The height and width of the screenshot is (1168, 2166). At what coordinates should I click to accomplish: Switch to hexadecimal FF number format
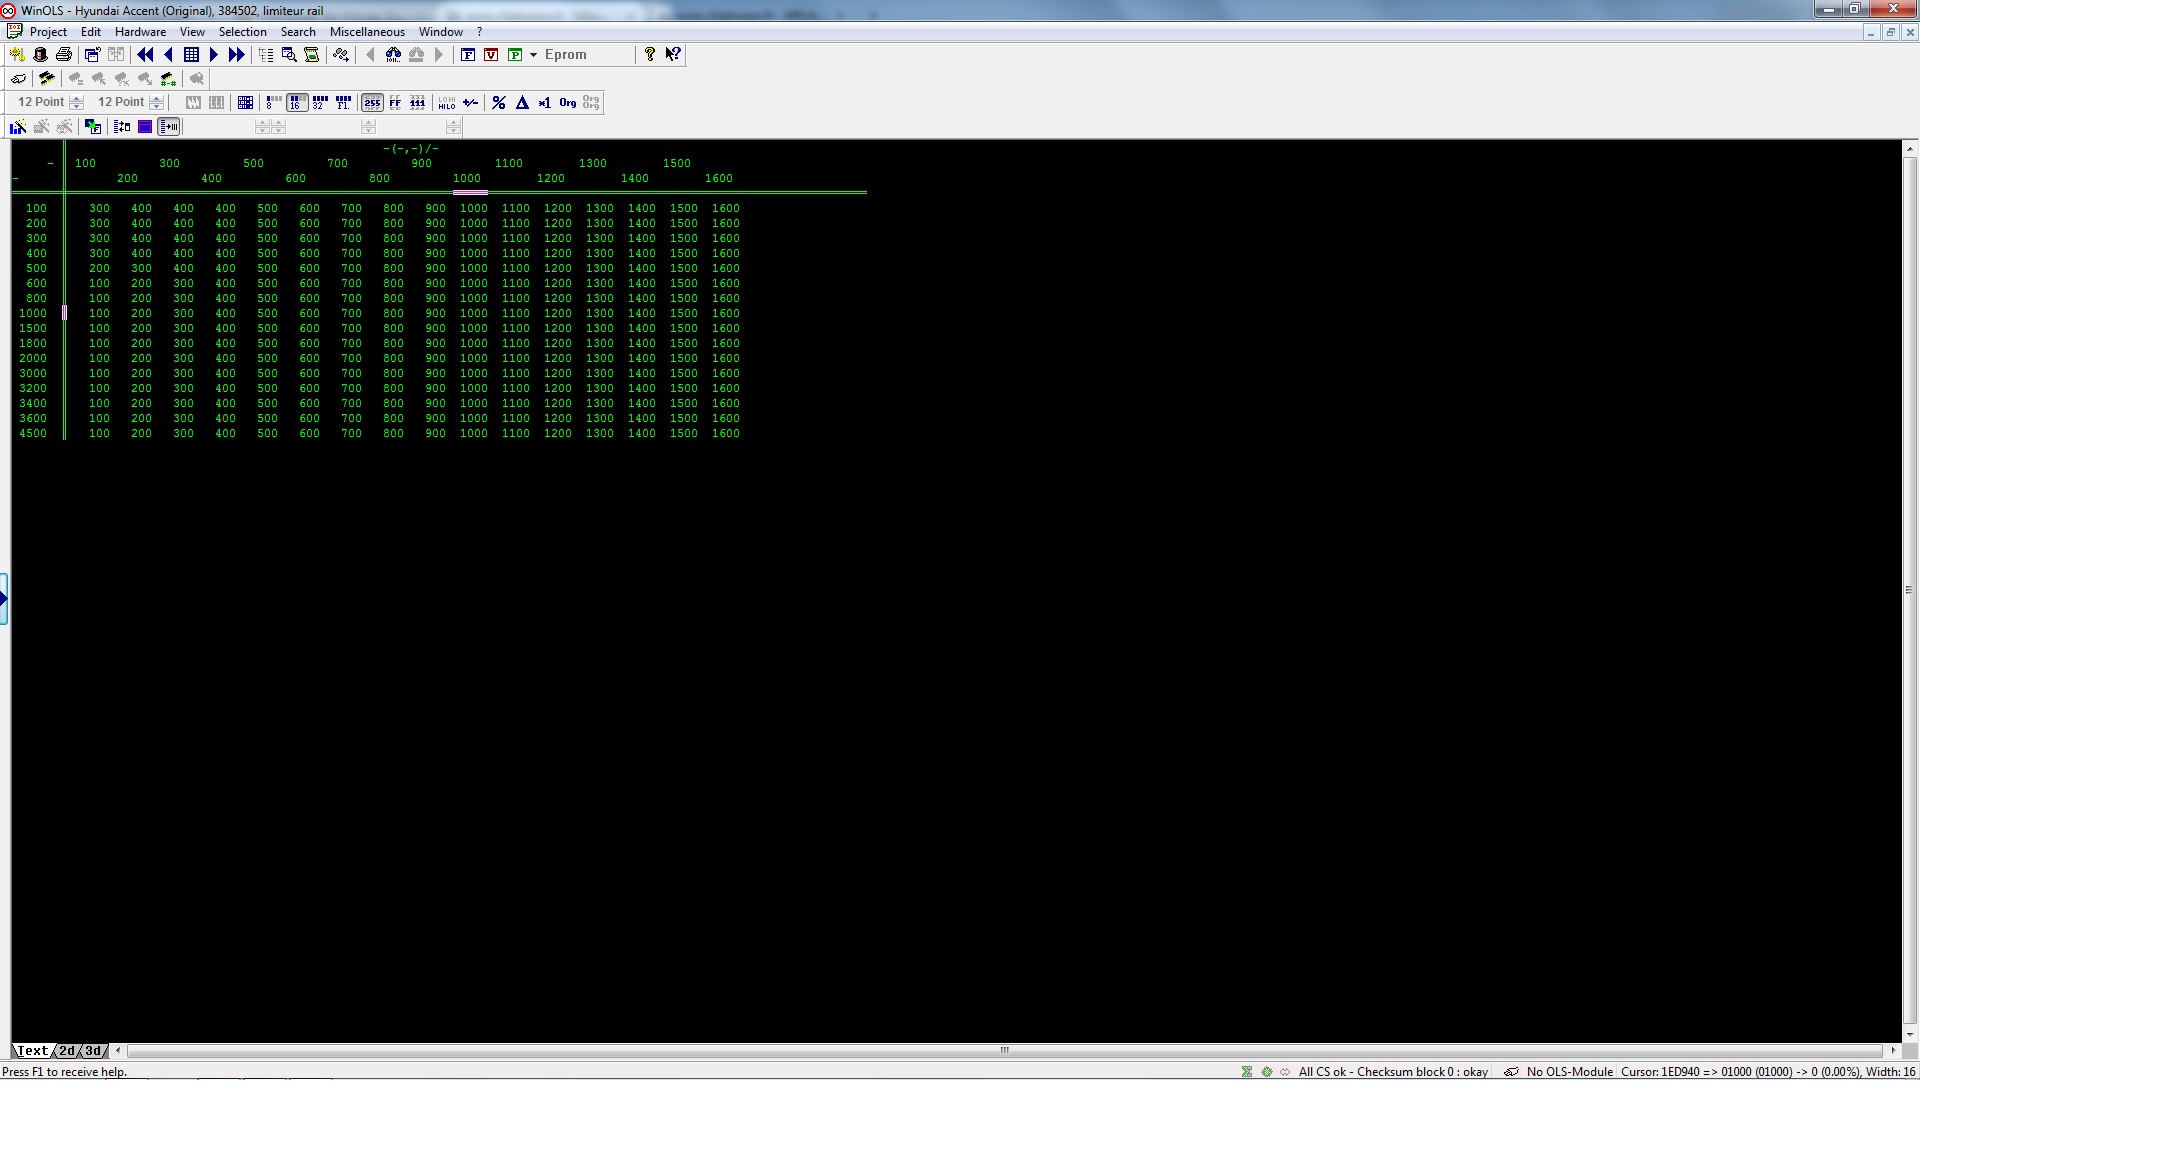click(395, 103)
